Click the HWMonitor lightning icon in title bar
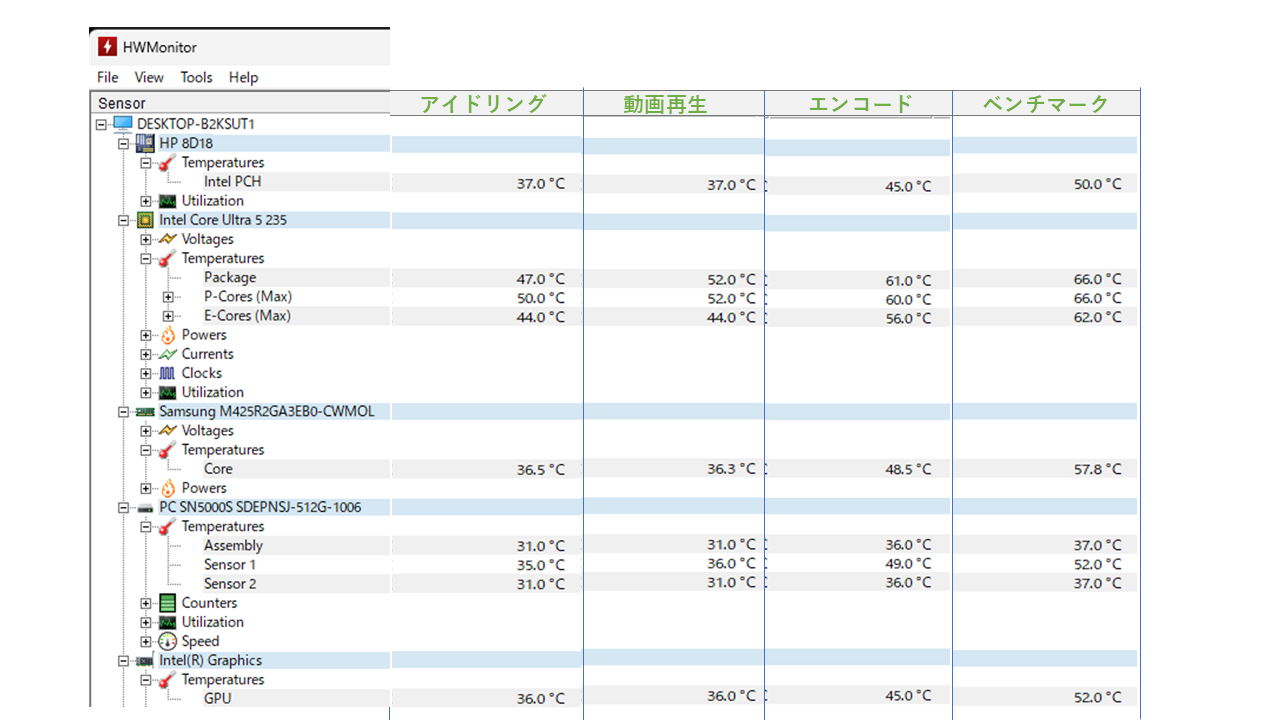The image size is (1280, 720). [x=107, y=47]
